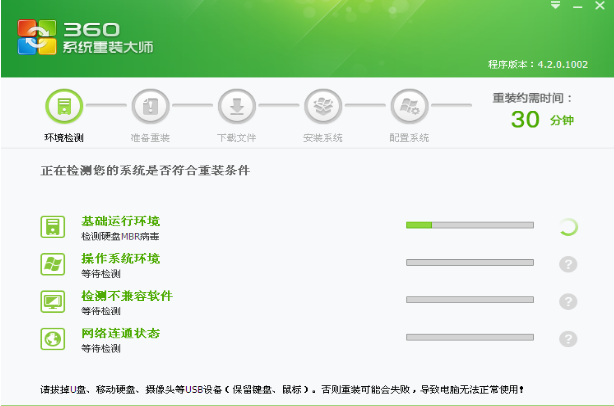Image resolution: width=614 pixels, height=406 pixels.
Task: Click the 基础运行环境 check icon
Action: (53, 227)
